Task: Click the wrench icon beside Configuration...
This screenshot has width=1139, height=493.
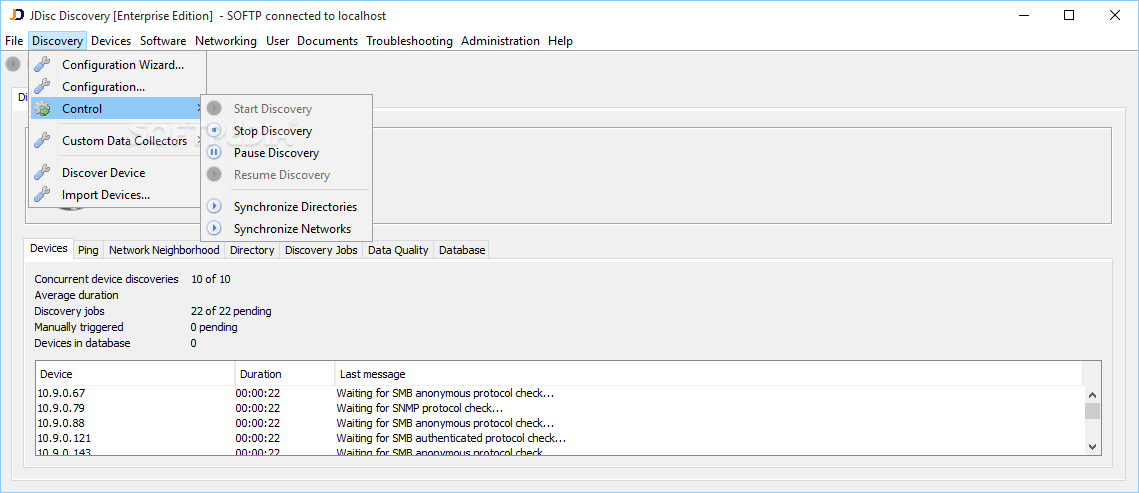Action: pos(43,86)
